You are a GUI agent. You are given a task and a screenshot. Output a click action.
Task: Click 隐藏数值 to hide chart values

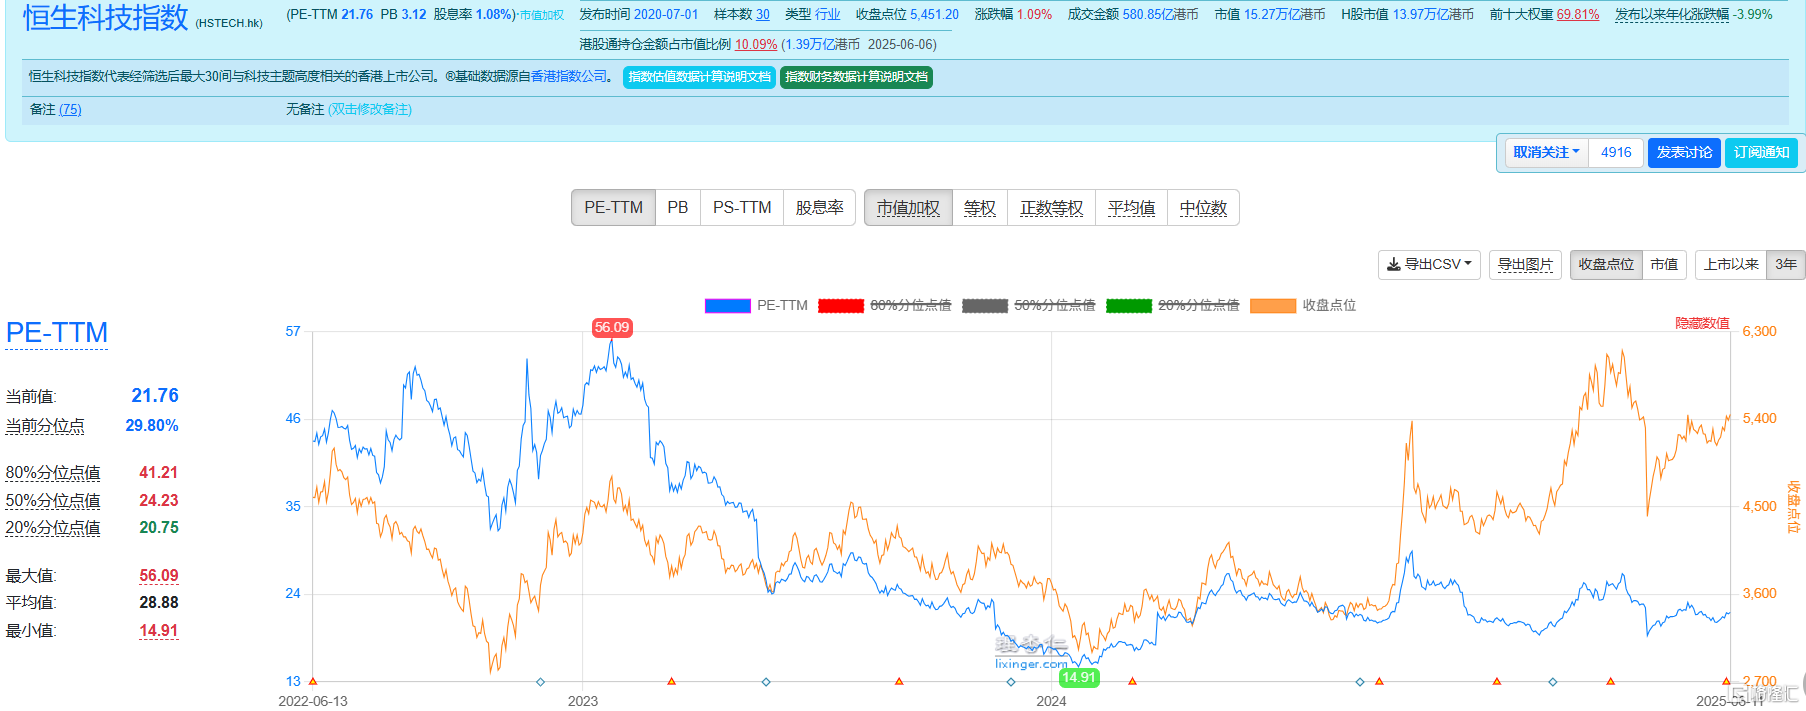[x=1702, y=323]
